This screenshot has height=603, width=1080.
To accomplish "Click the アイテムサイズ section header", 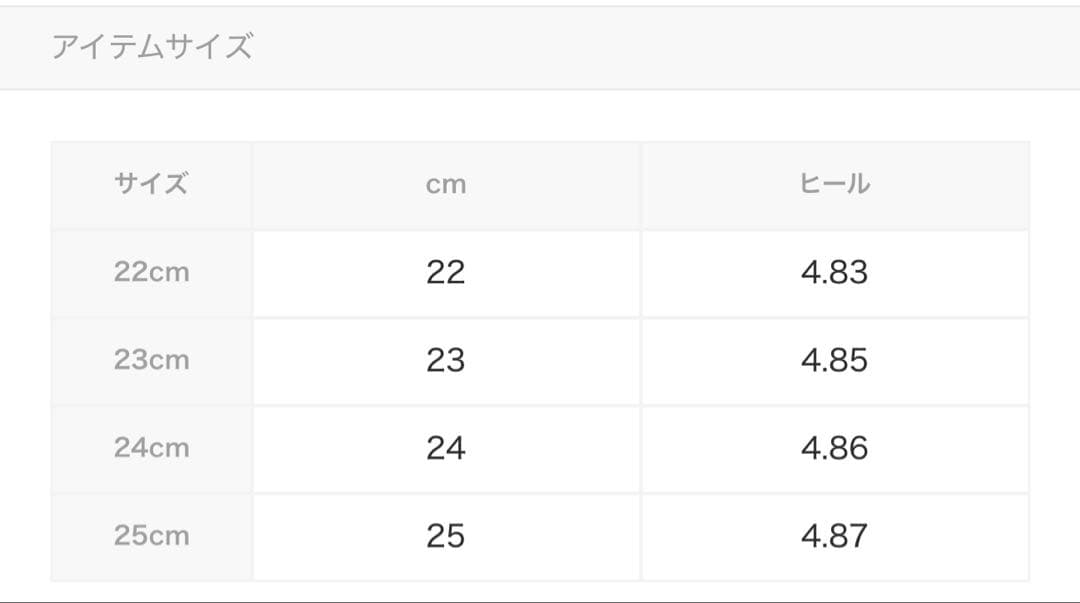I will 152,47.
